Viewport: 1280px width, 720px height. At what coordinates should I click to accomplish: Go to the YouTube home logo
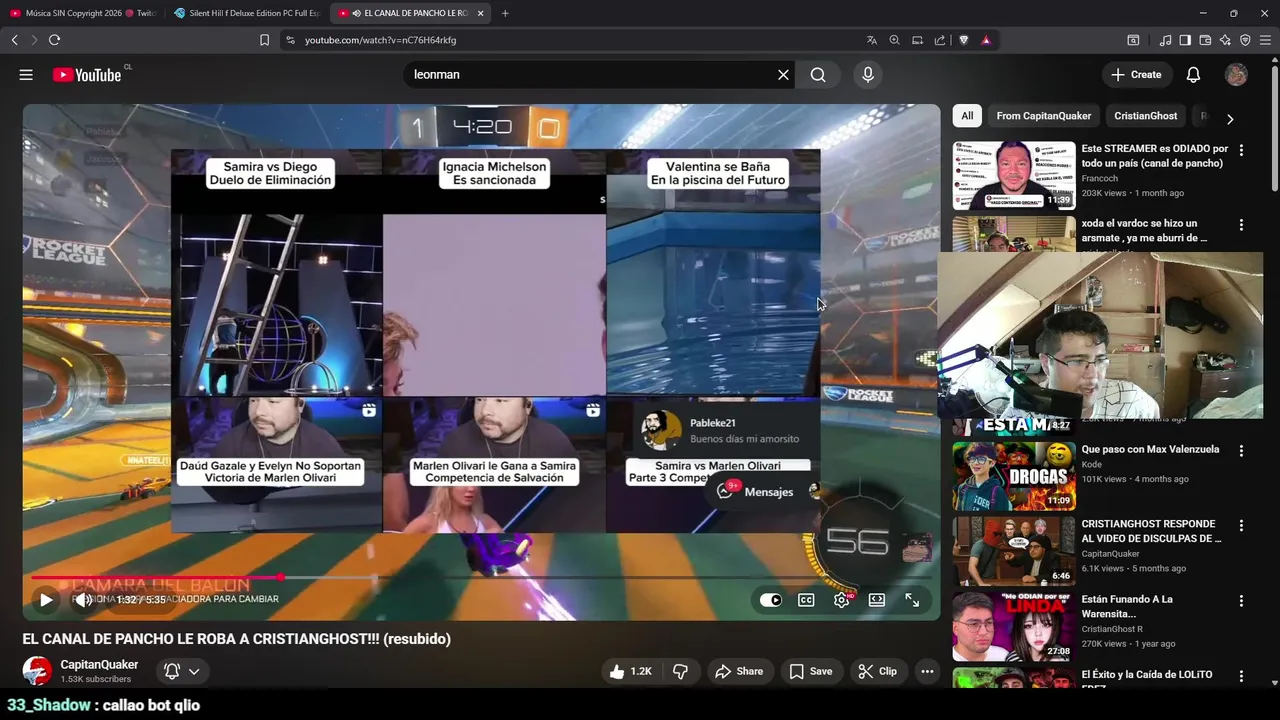click(87, 75)
